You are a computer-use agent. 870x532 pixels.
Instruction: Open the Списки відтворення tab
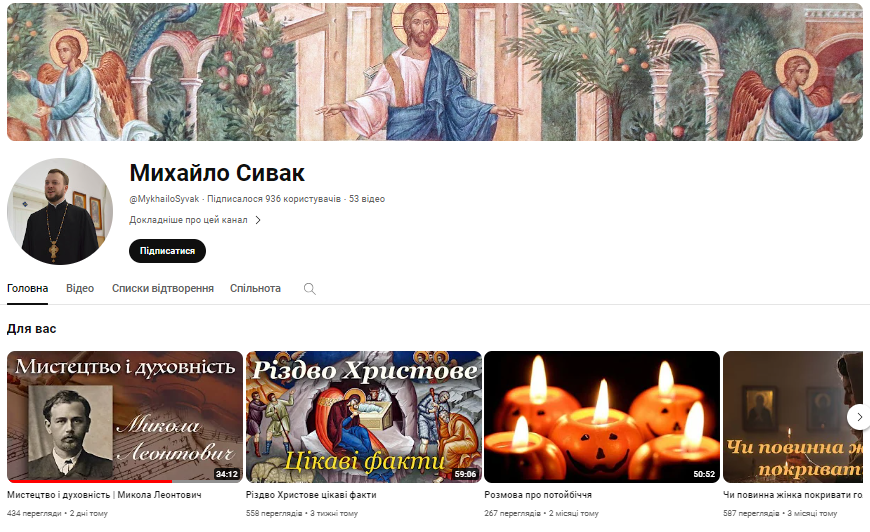(163, 288)
